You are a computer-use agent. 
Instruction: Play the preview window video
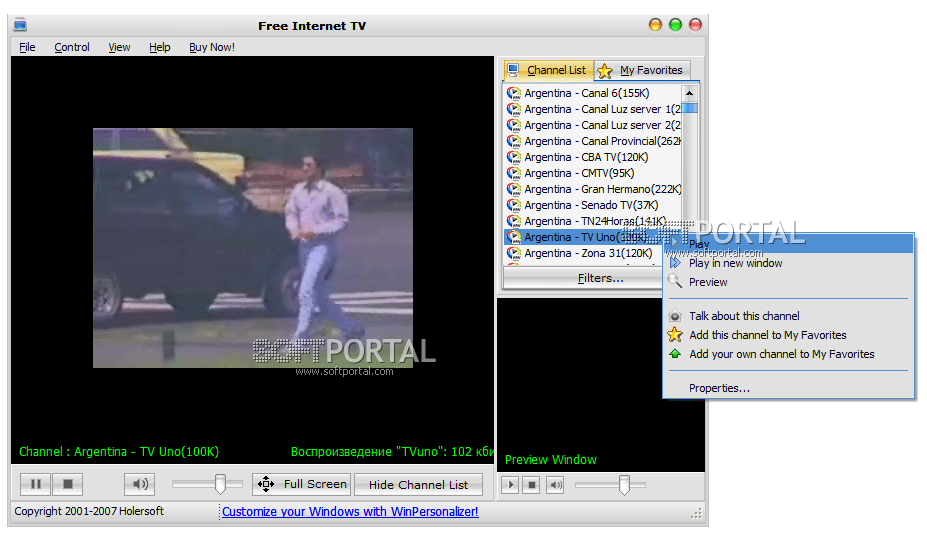click(x=510, y=485)
